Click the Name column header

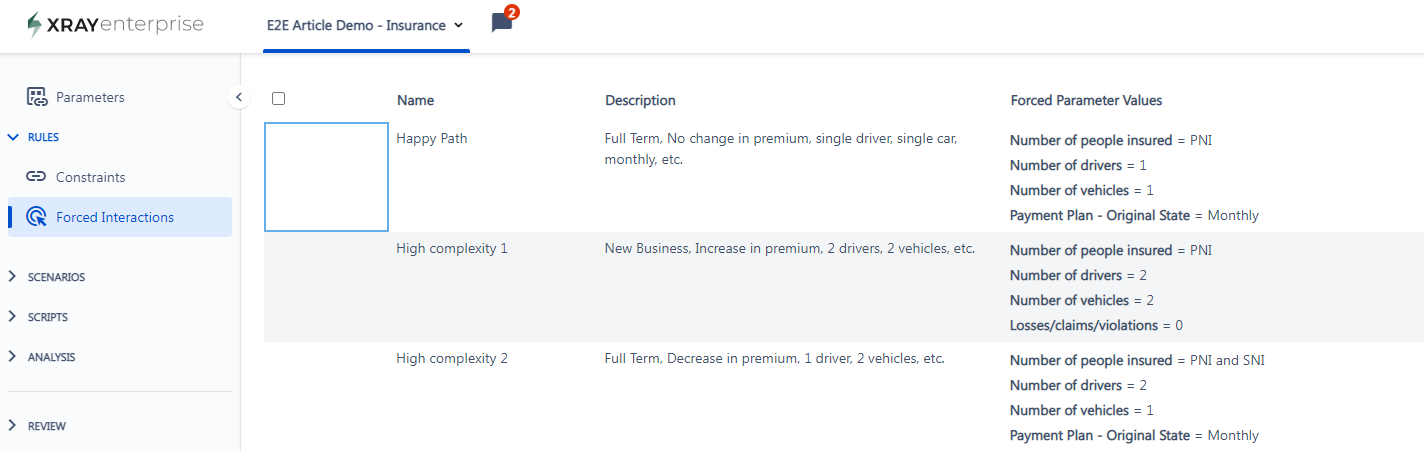[x=415, y=100]
